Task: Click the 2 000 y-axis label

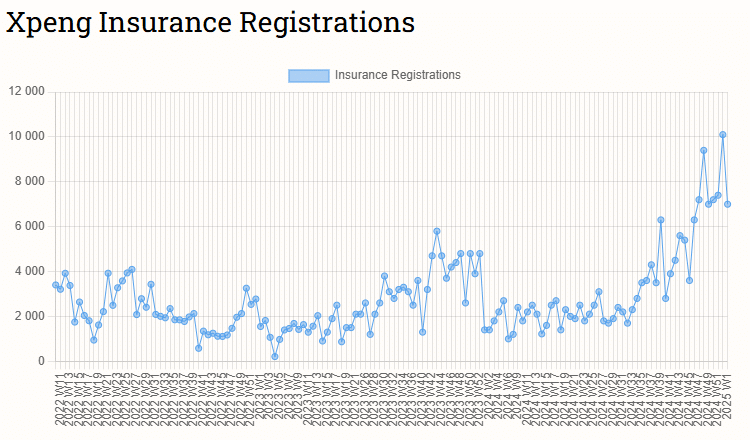Action: click(x=29, y=316)
